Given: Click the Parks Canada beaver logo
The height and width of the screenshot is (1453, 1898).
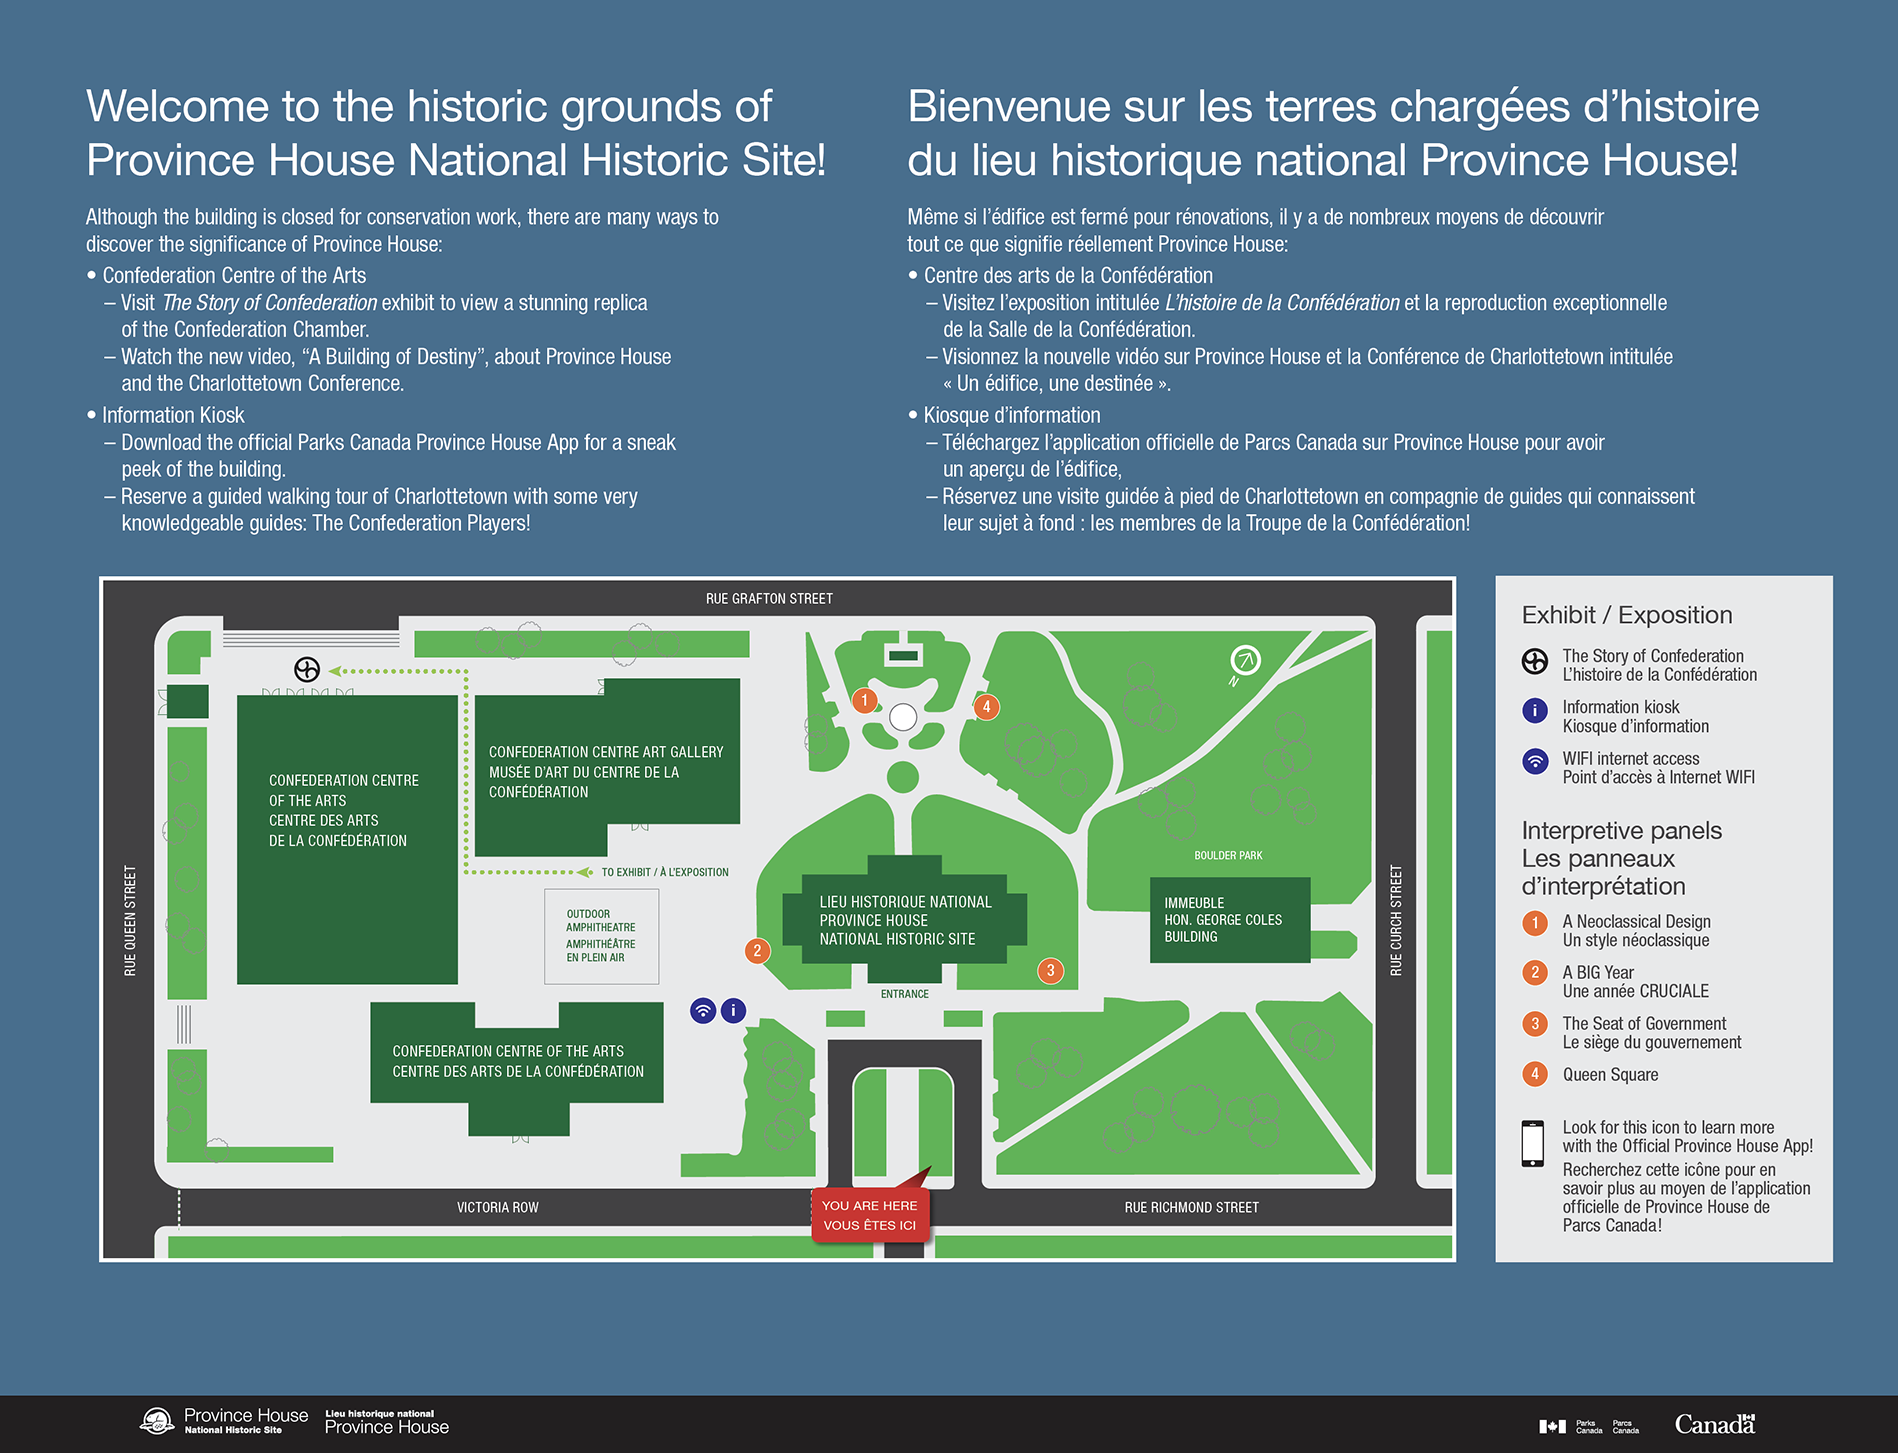Looking at the screenshot, I should pyautogui.click(x=157, y=1421).
